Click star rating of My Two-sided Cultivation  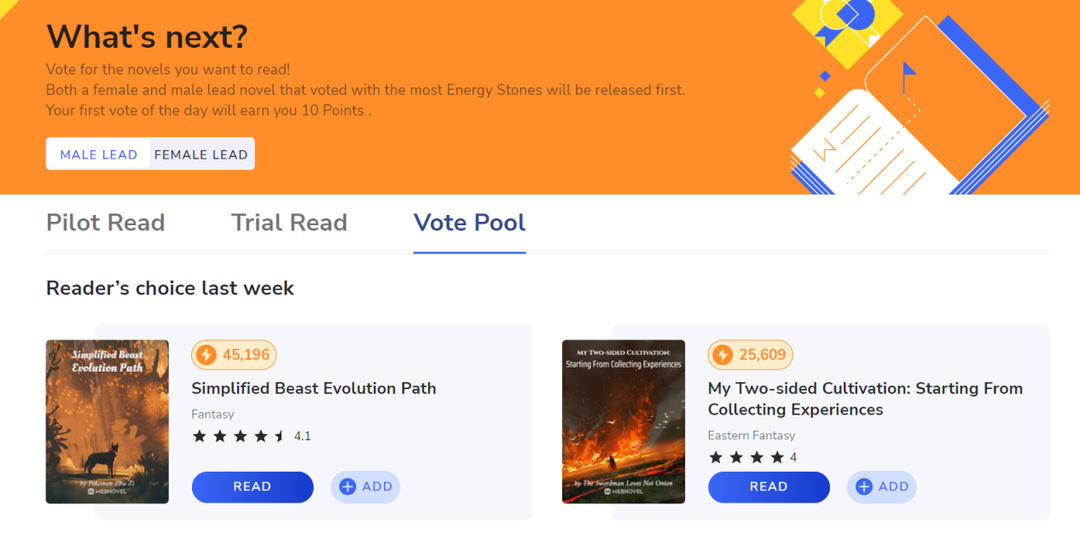click(x=746, y=457)
